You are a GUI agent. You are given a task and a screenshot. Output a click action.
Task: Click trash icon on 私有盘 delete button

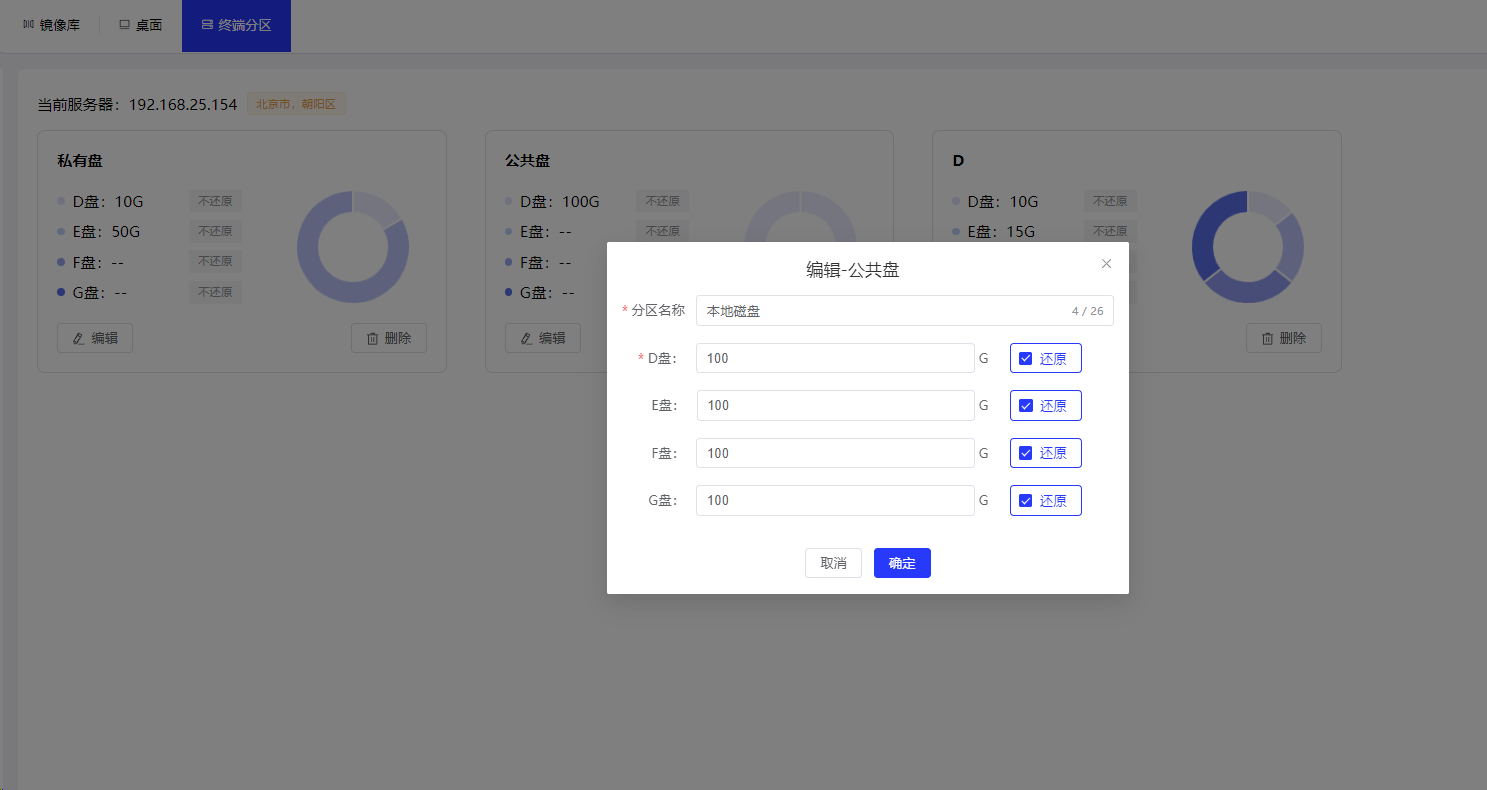[373, 339]
